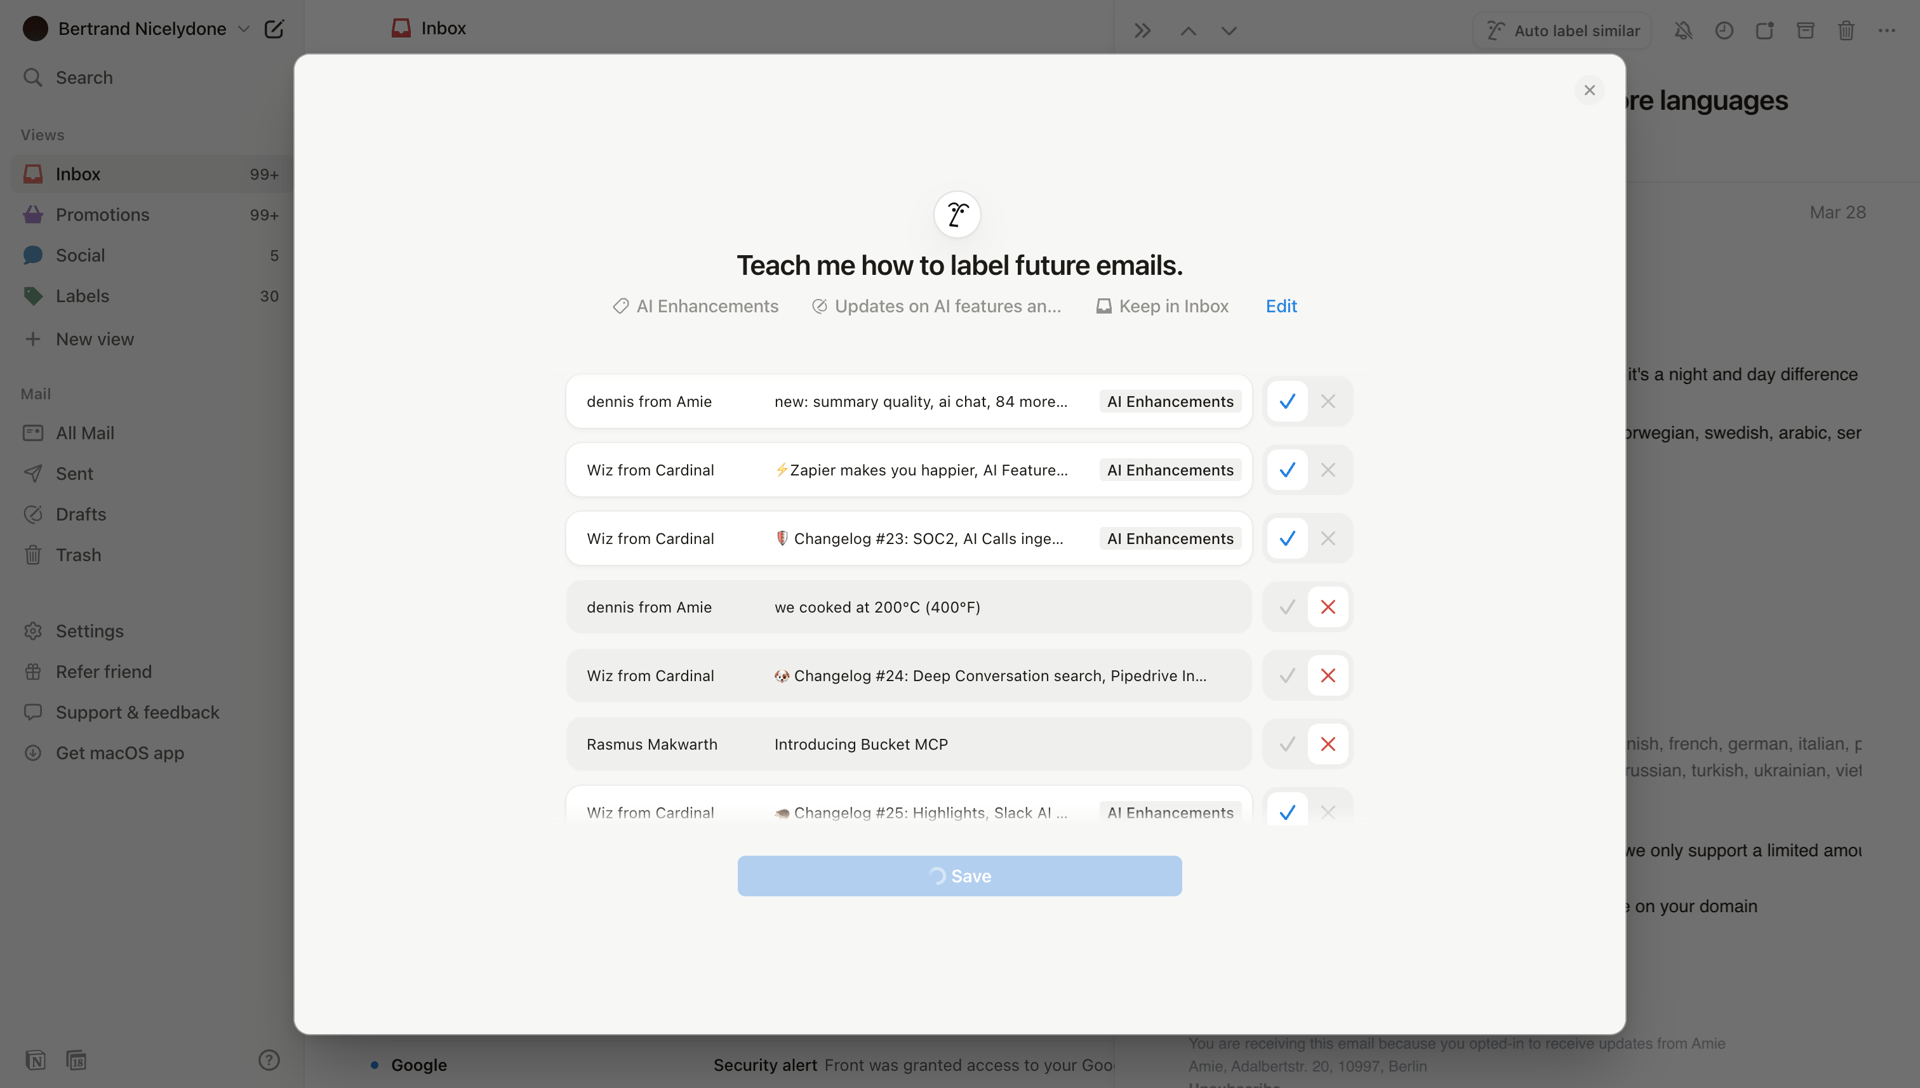Launch Notion Calendar from the bottom icon

point(76,1060)
